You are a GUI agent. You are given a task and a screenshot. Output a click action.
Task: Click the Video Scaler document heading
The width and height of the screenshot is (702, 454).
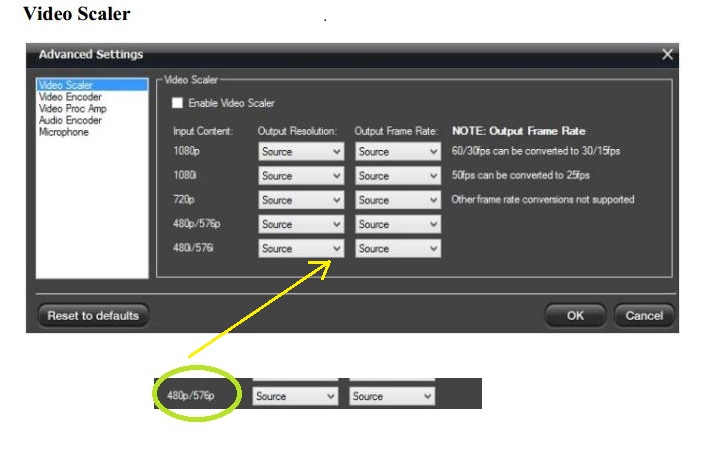(77, 14)
